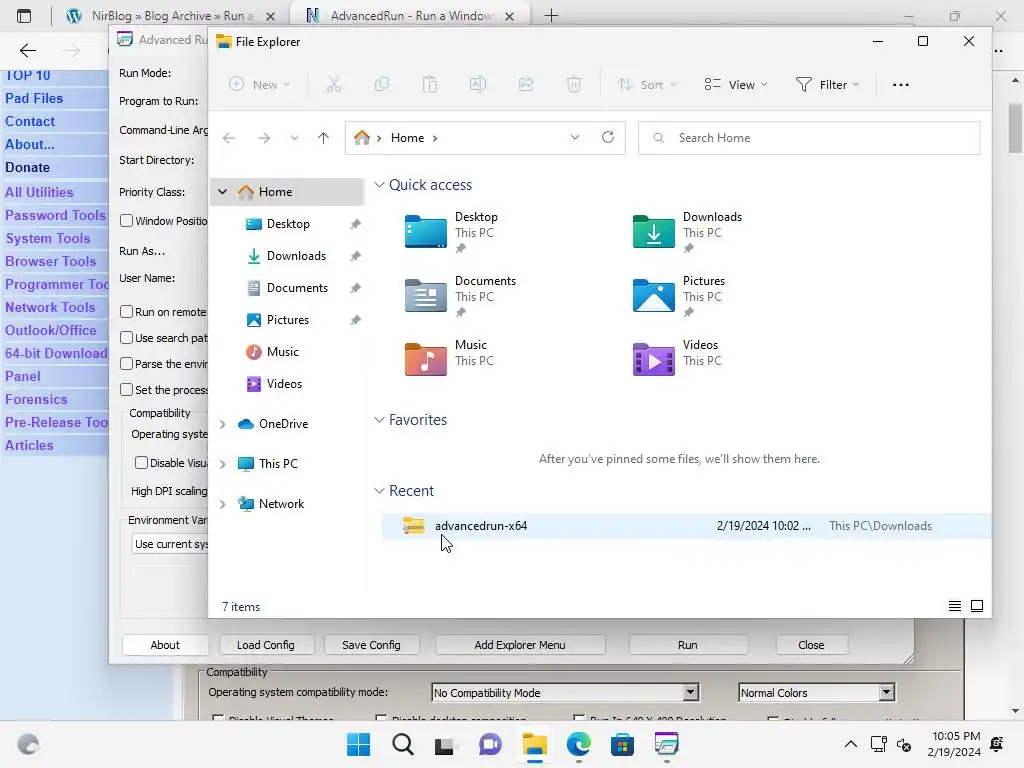Viewport: 1024px width, 768px height.
Task: Open the See more ellipsis in File Explorer
Action: pyautogui.click(x=901, y=84)
